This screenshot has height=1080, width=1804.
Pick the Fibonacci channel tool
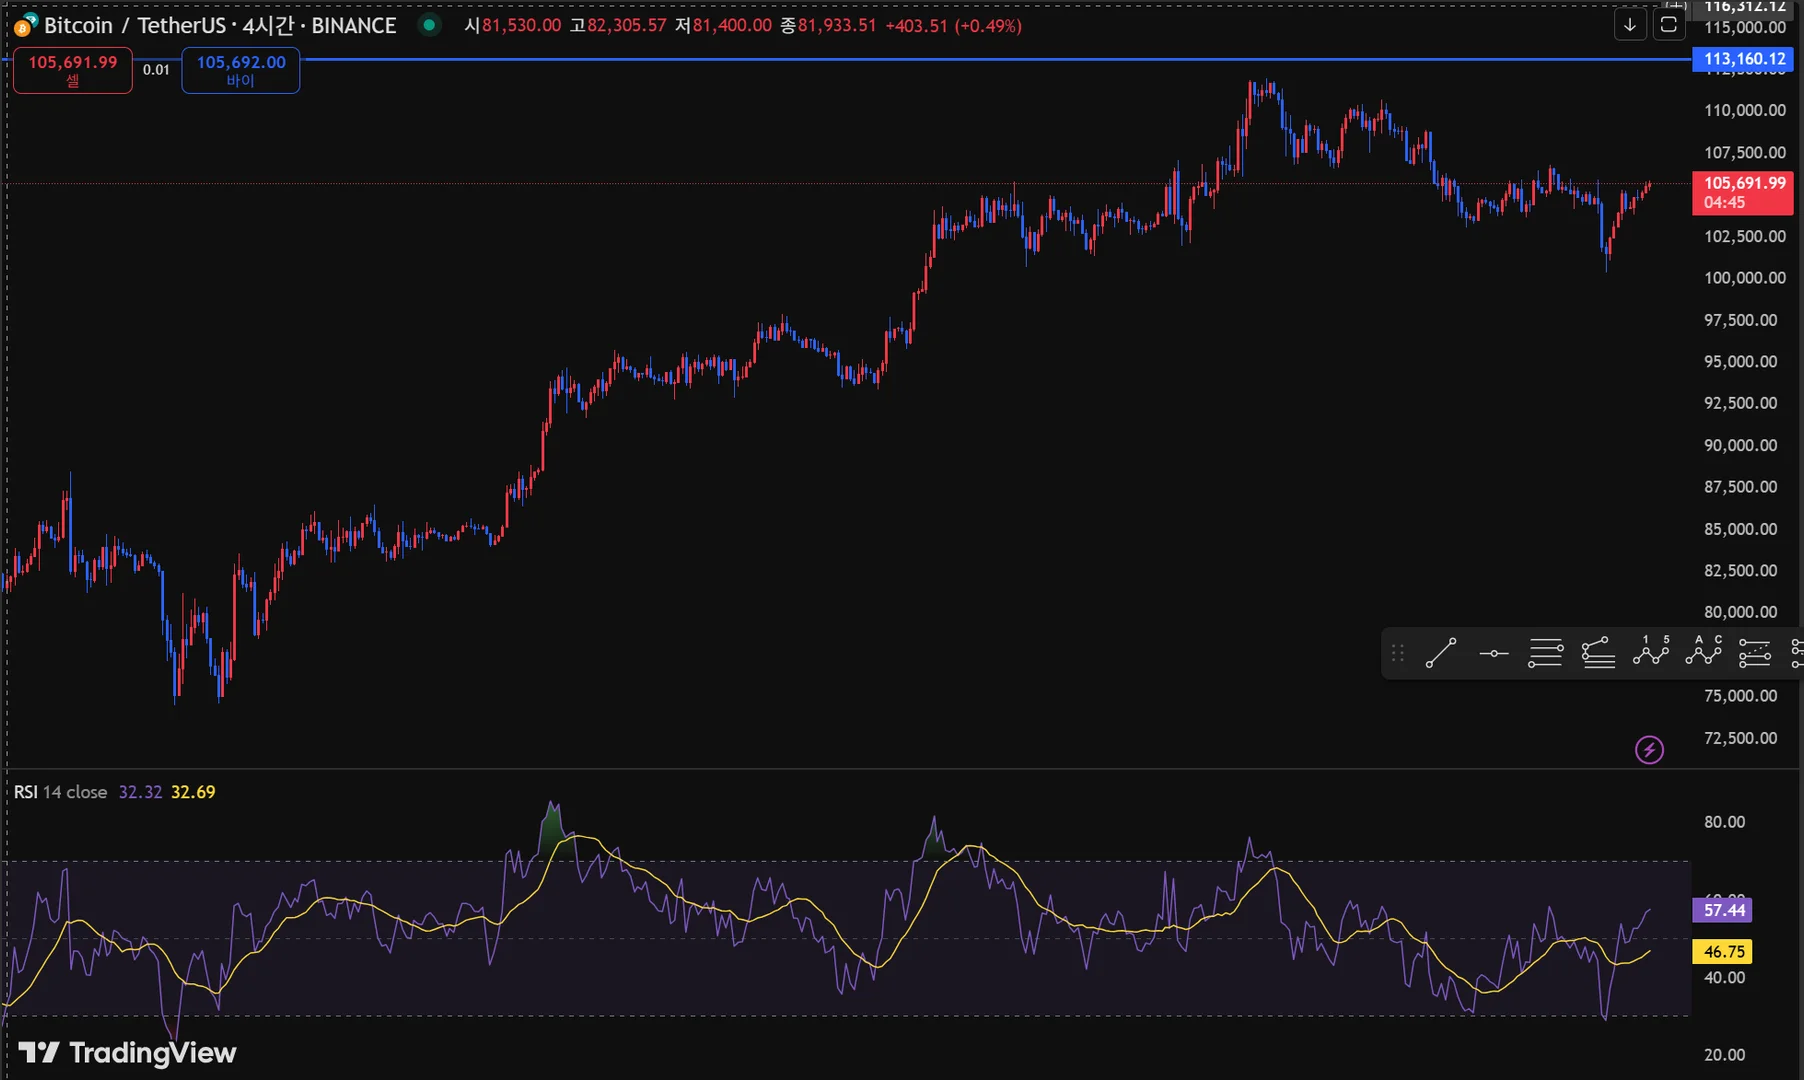click(1755, 653)
